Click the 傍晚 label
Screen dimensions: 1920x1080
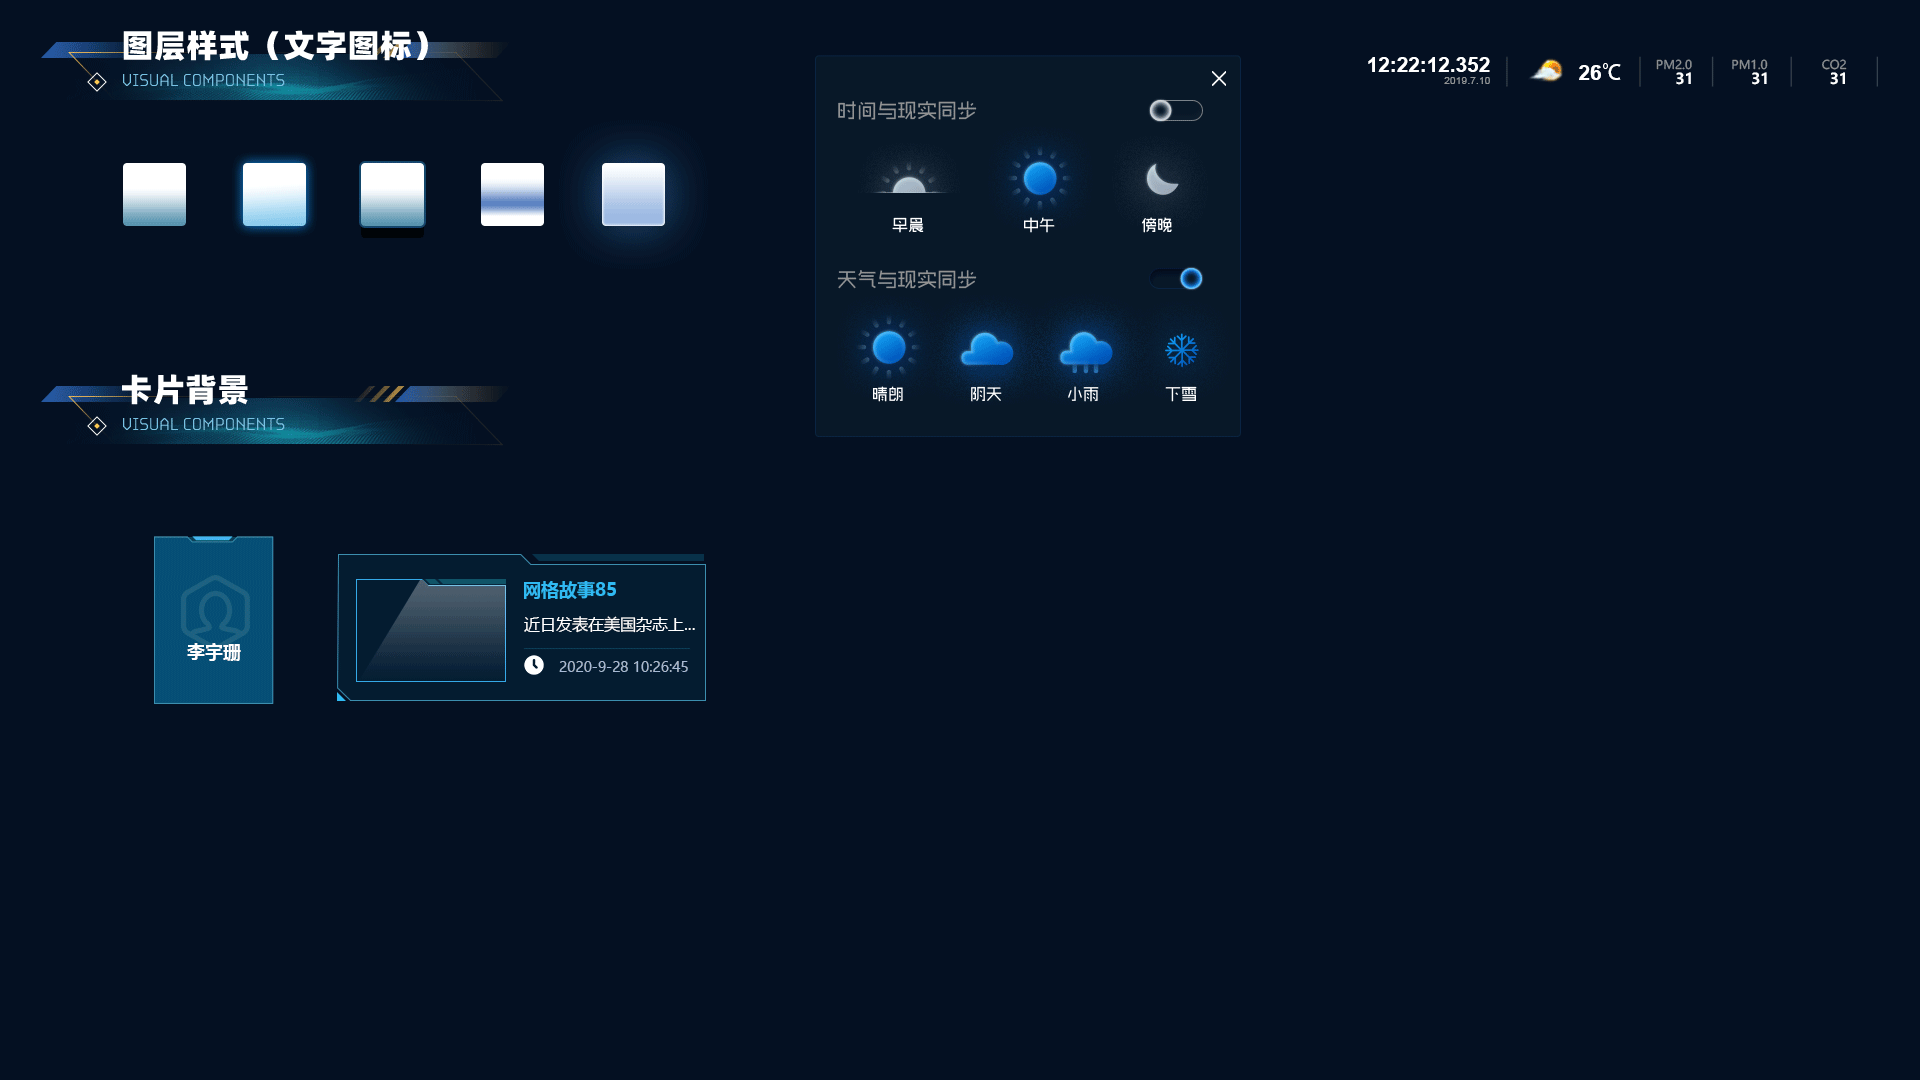[1157, 225]
